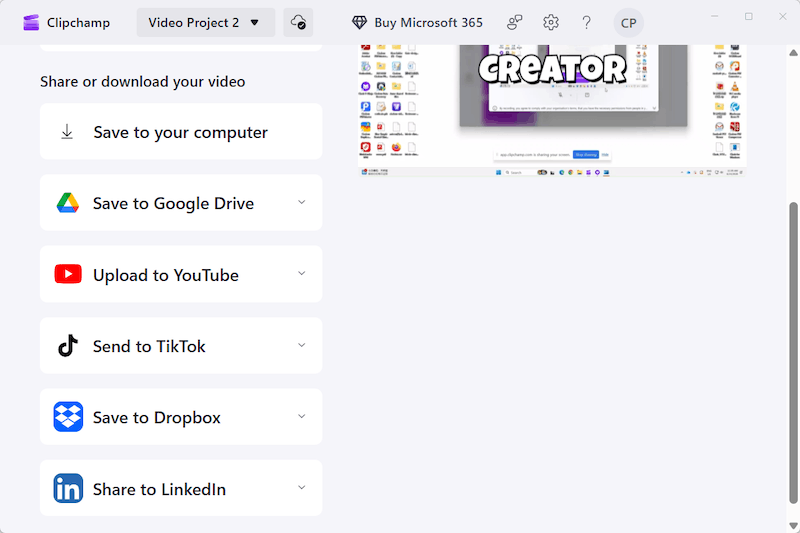Open settings via the gear icon
The image size is (800, 533).
[551, 22]
